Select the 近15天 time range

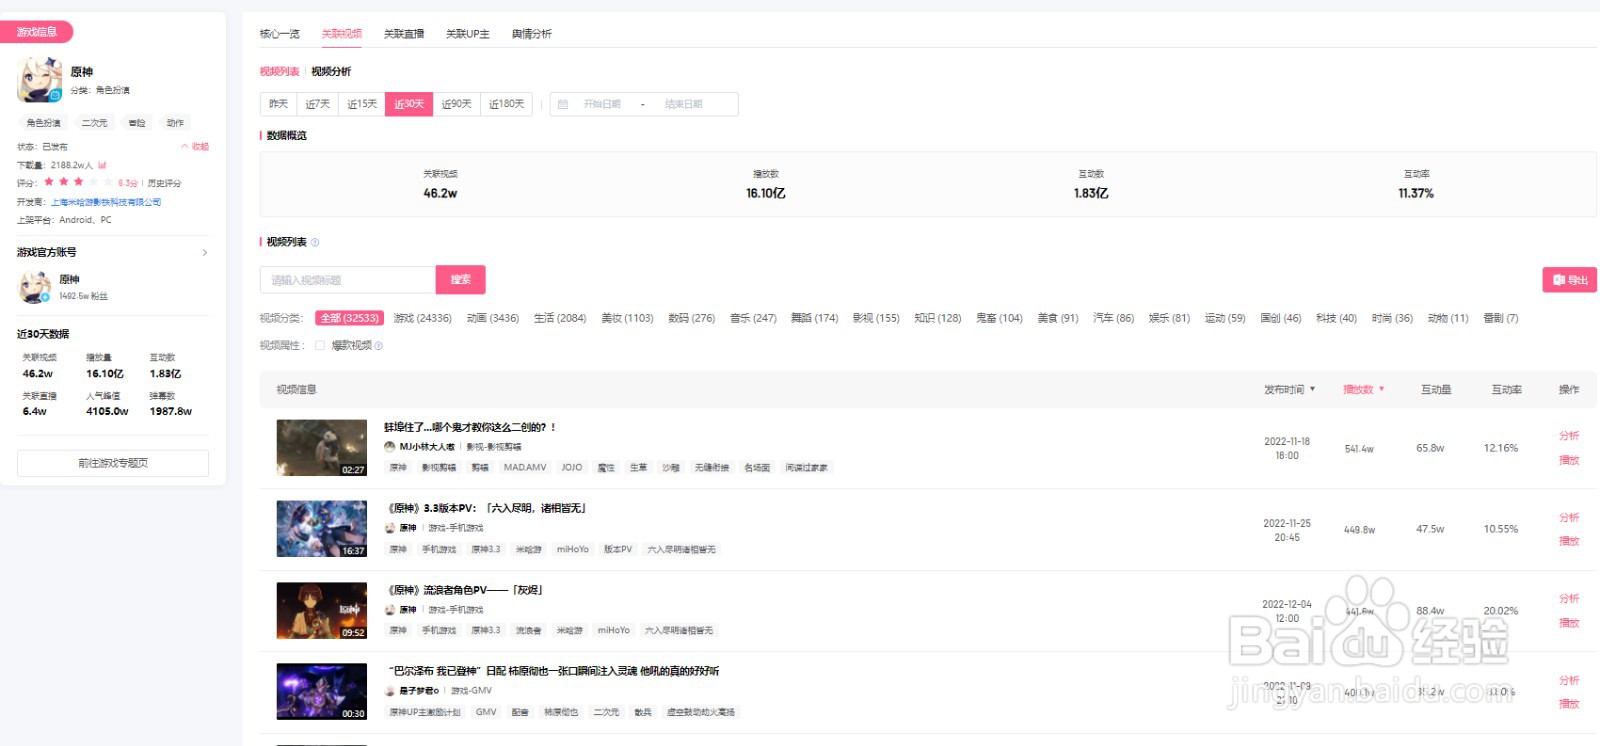click(362, 104)
